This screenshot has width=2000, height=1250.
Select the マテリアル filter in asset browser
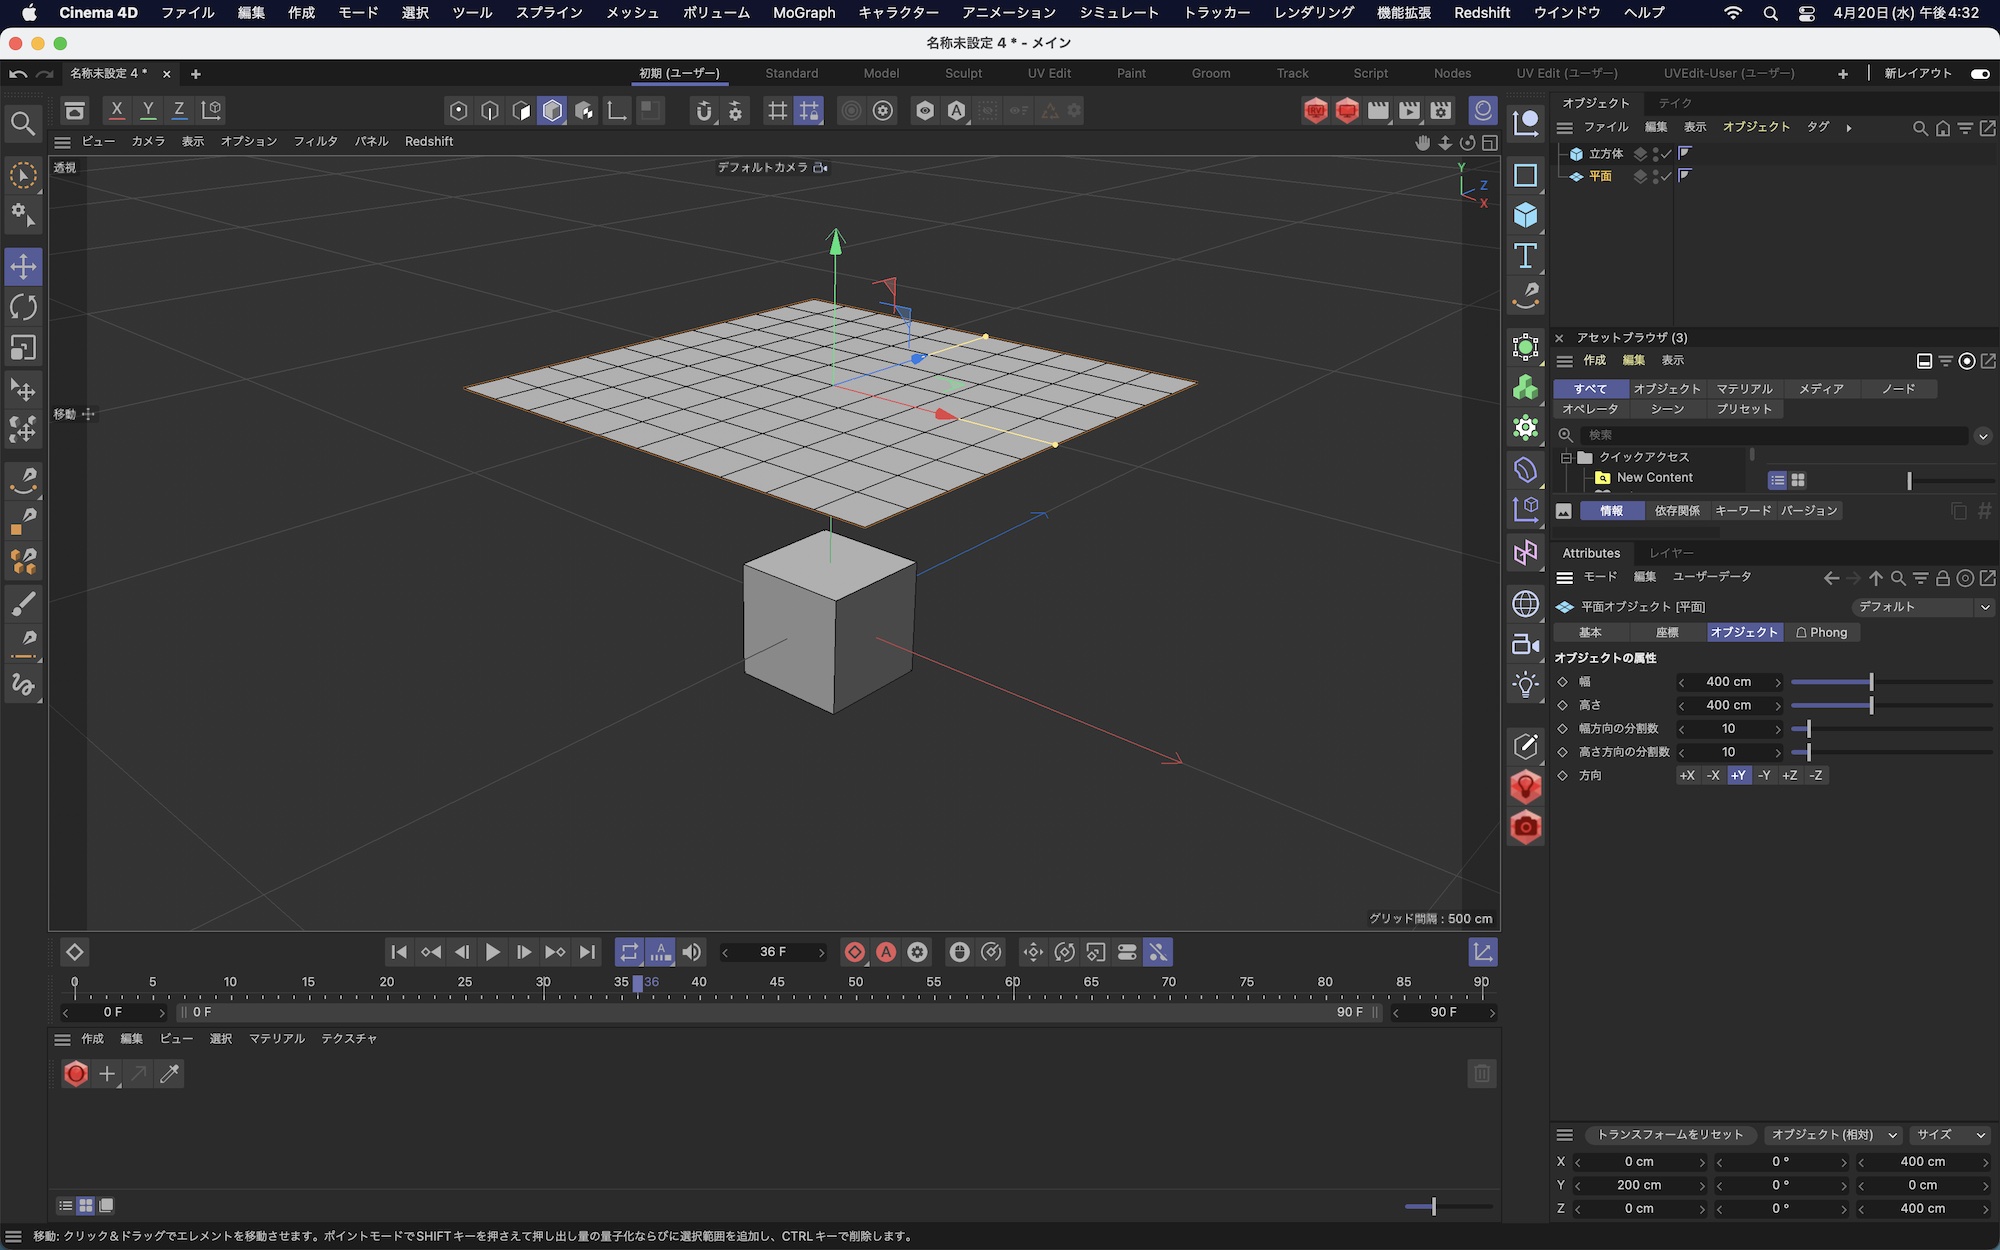[1744, 388]
